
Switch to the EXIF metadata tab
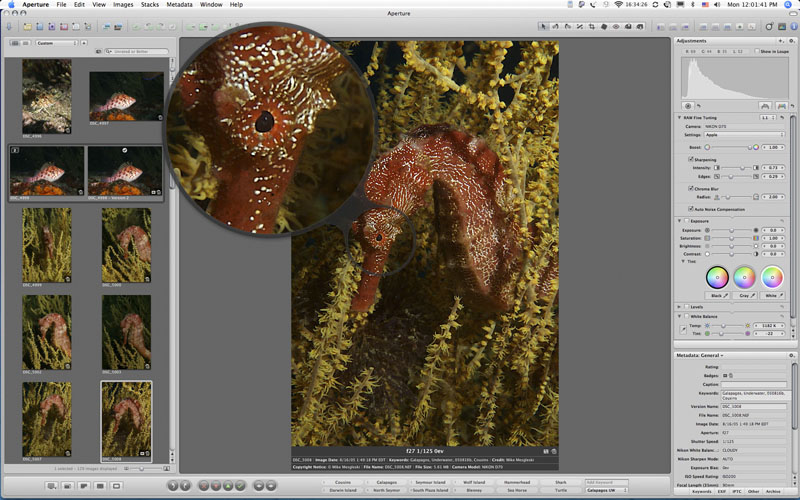point(722,491)
